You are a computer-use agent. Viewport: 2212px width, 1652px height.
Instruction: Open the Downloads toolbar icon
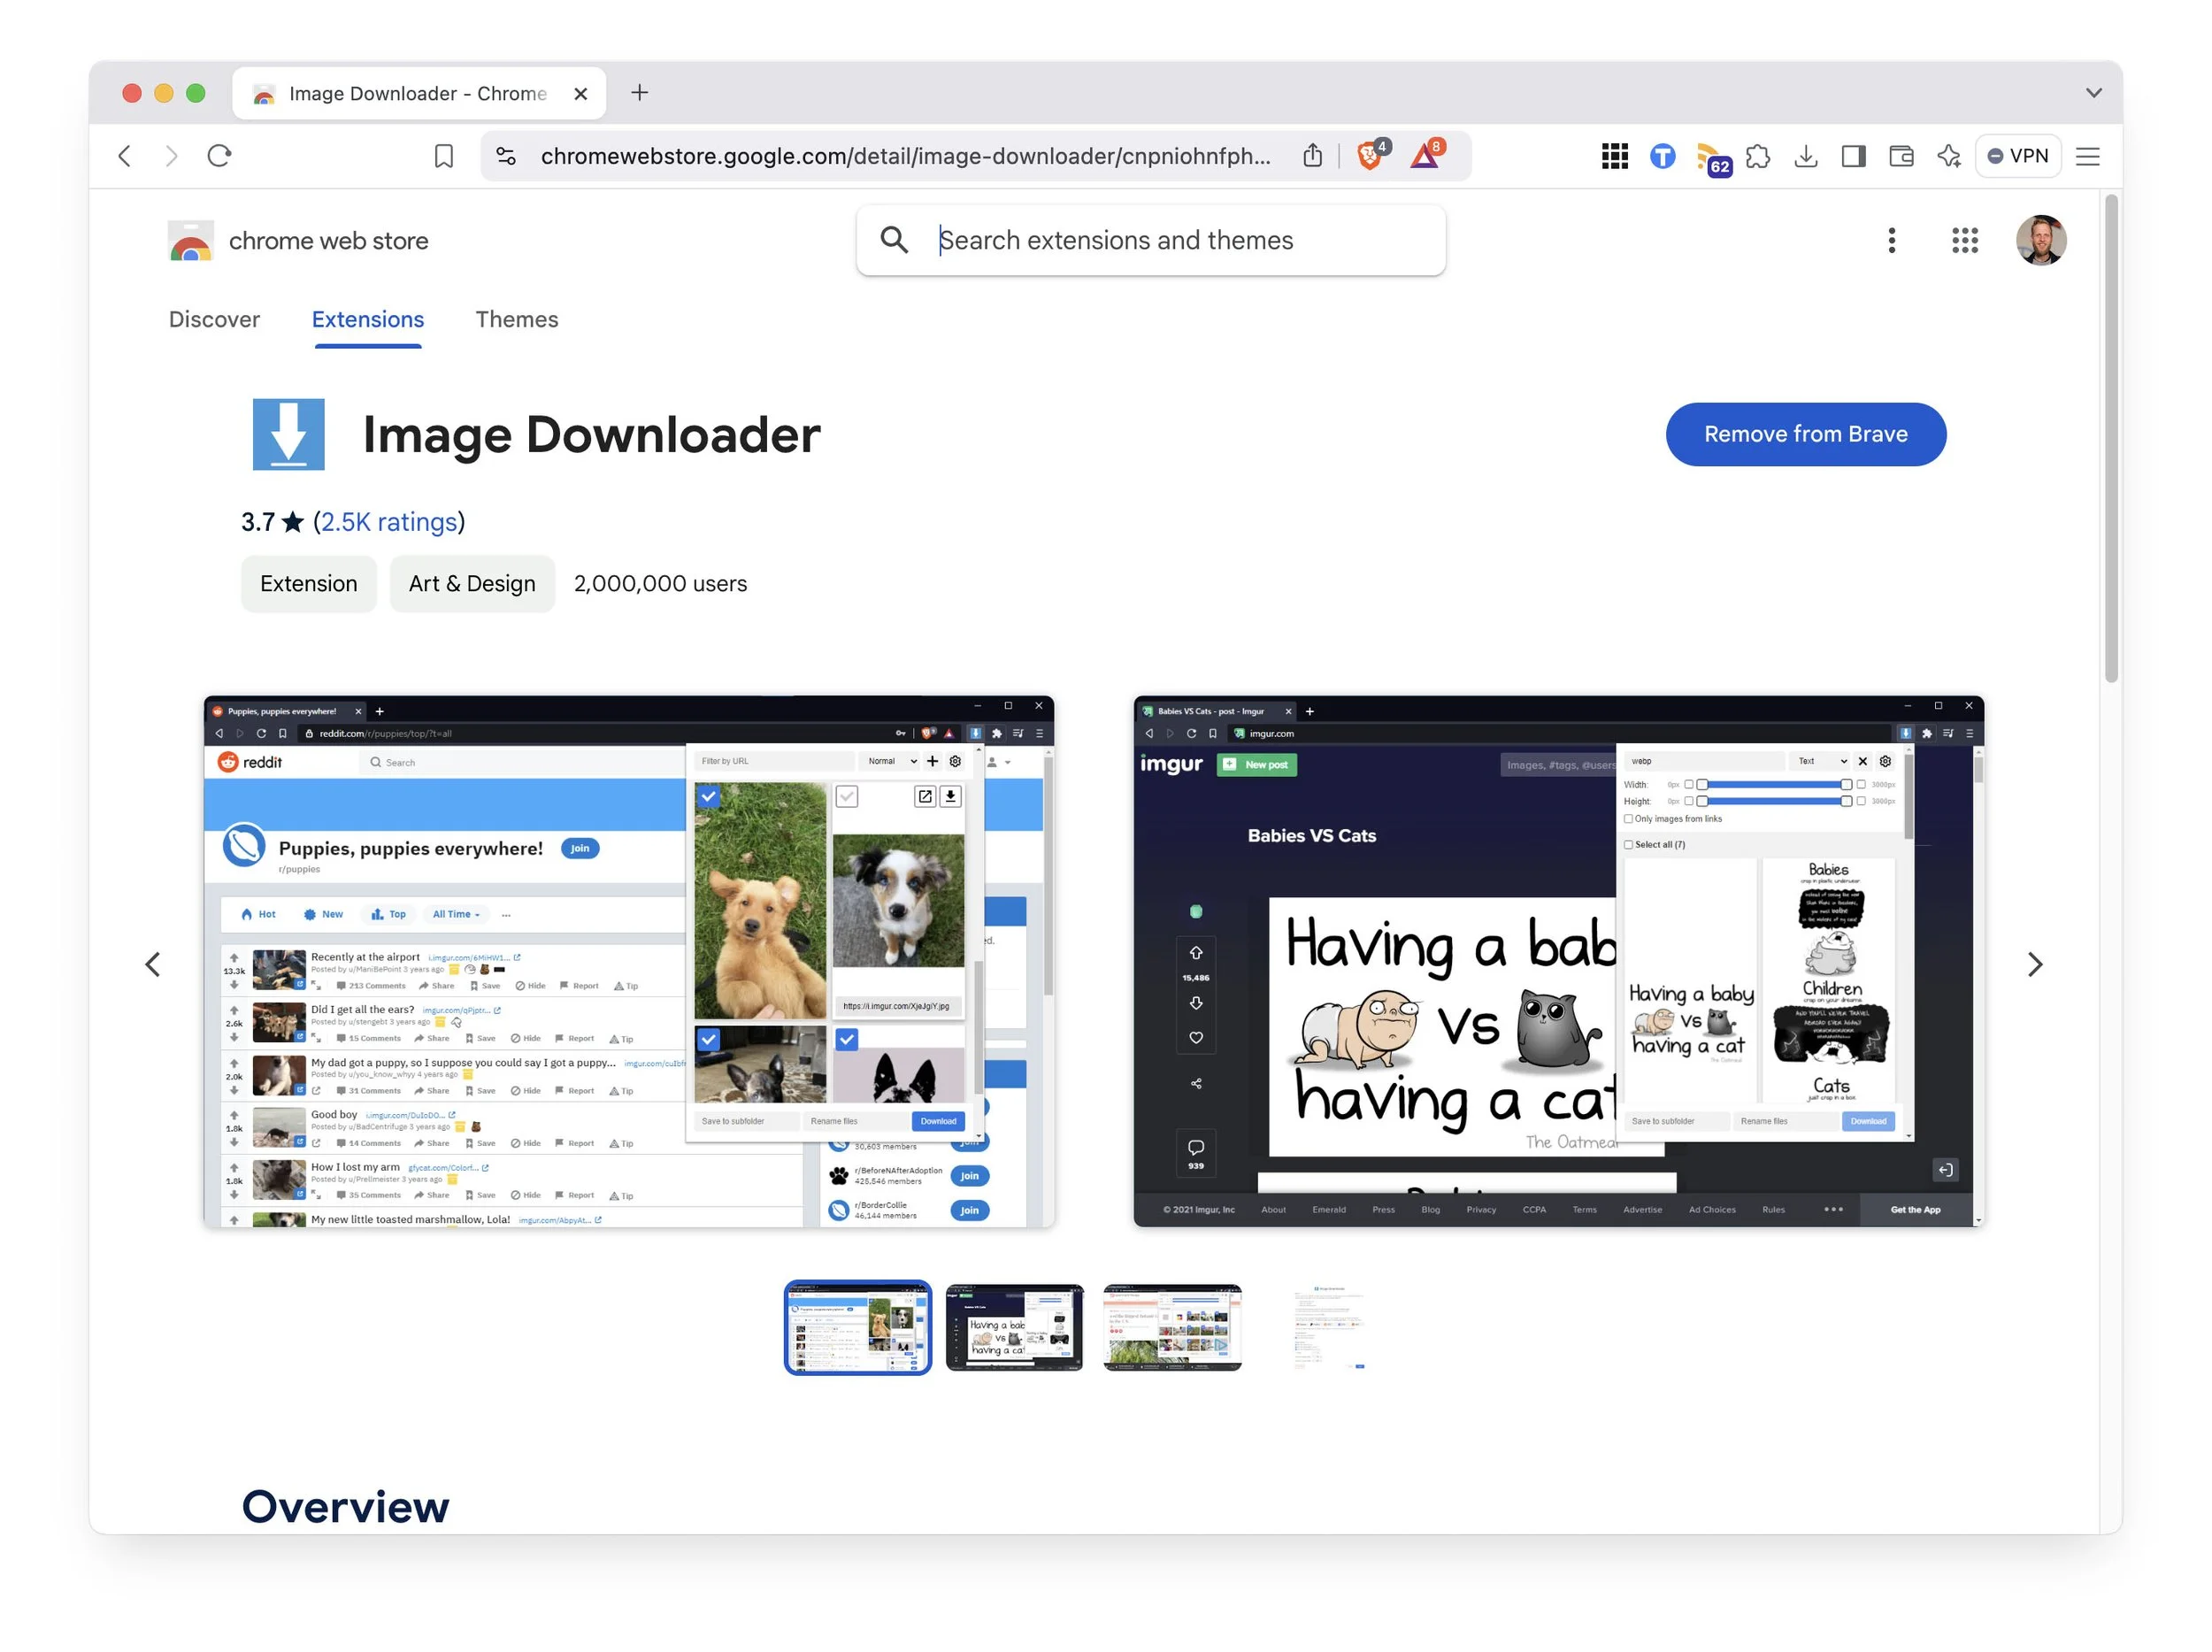tap(1805, 156)
